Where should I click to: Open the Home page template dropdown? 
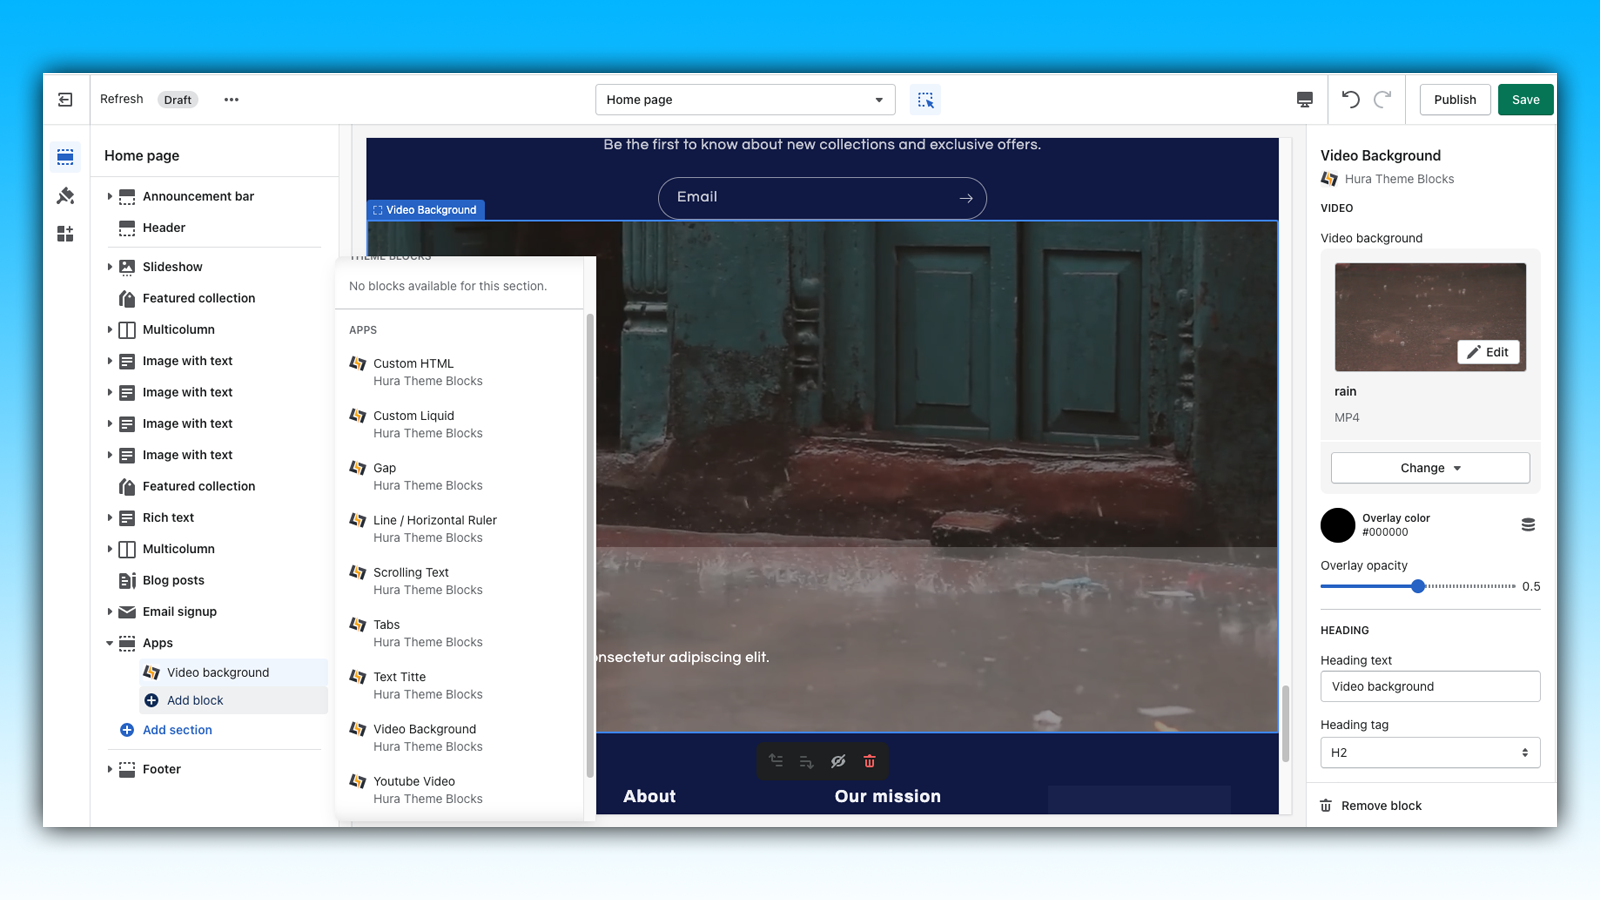click(x=745, y=100)
